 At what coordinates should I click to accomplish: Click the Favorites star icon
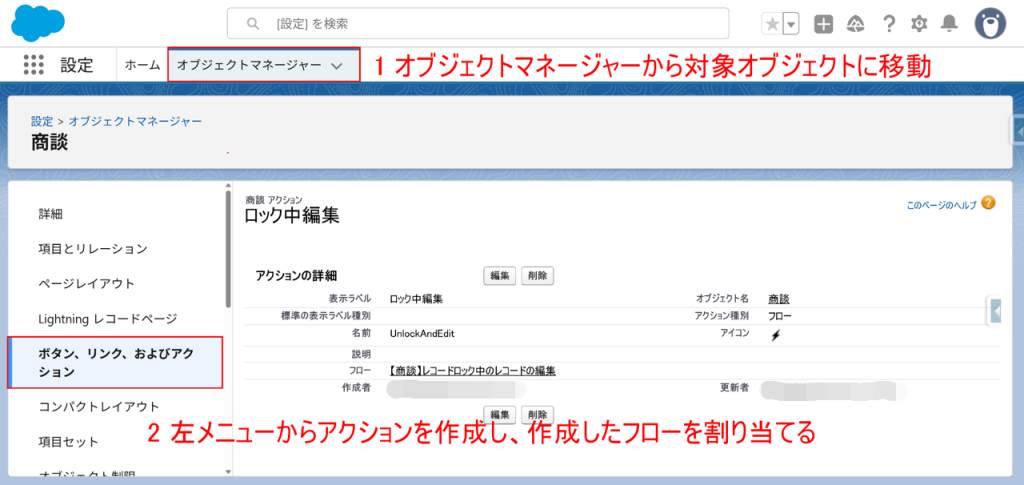pyautogui.click(x=771, y=23)
